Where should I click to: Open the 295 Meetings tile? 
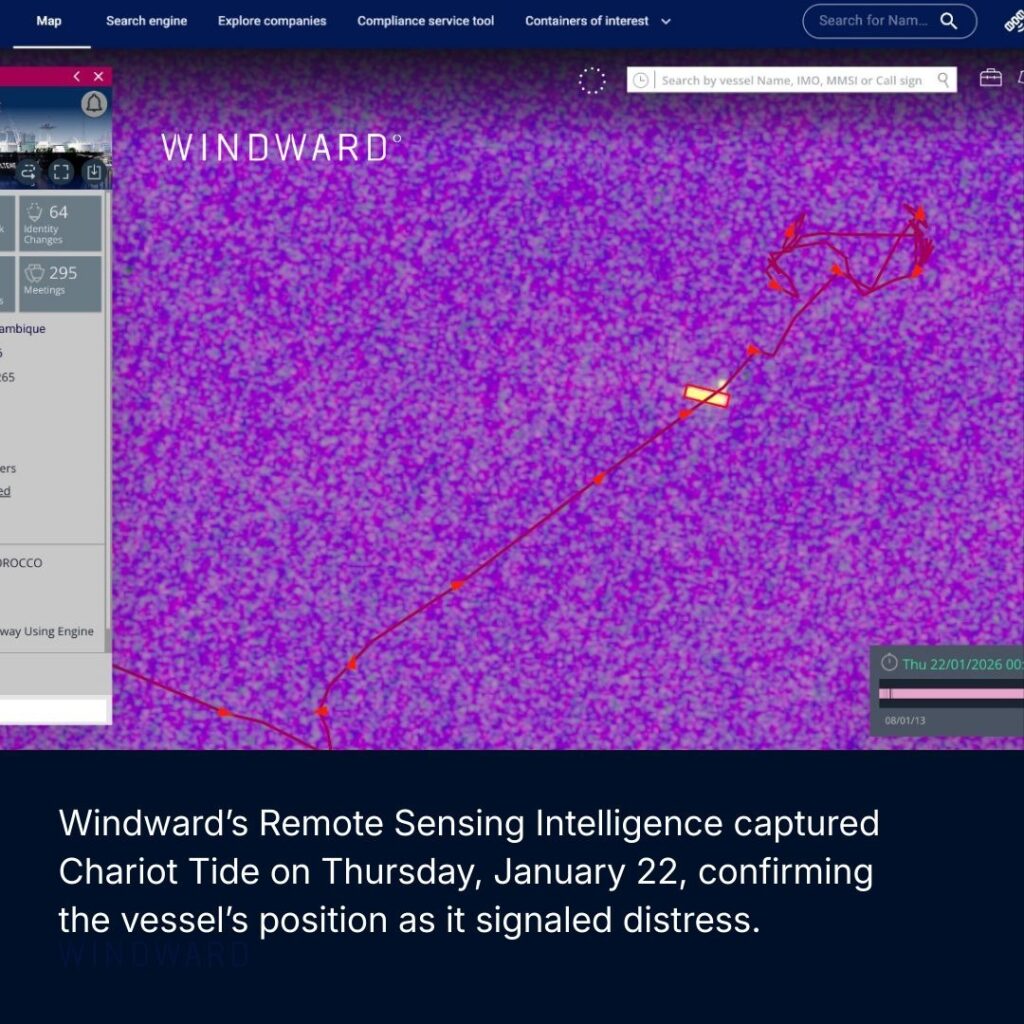(60, 283)
